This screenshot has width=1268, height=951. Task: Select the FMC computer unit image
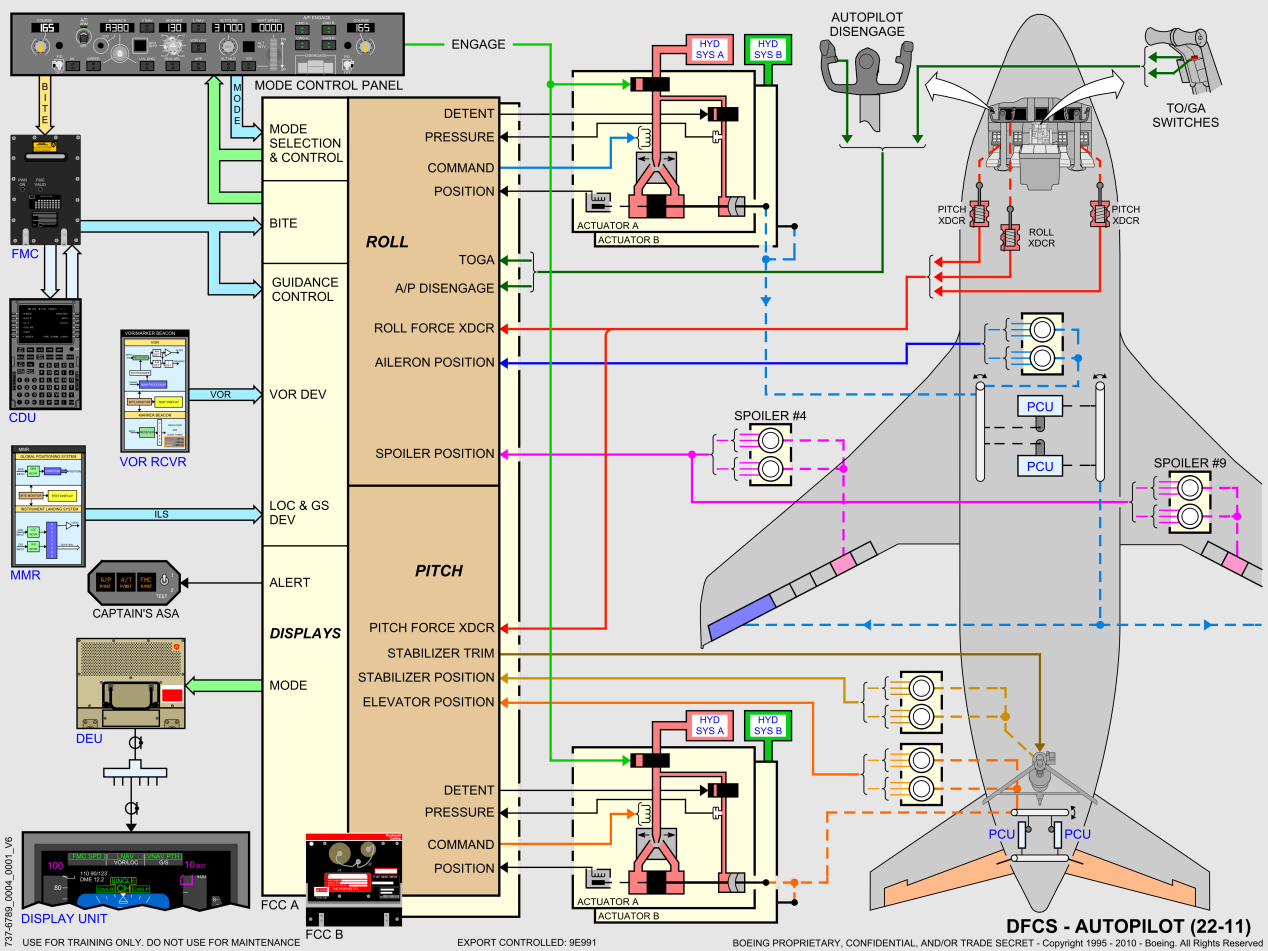(45, 189)
